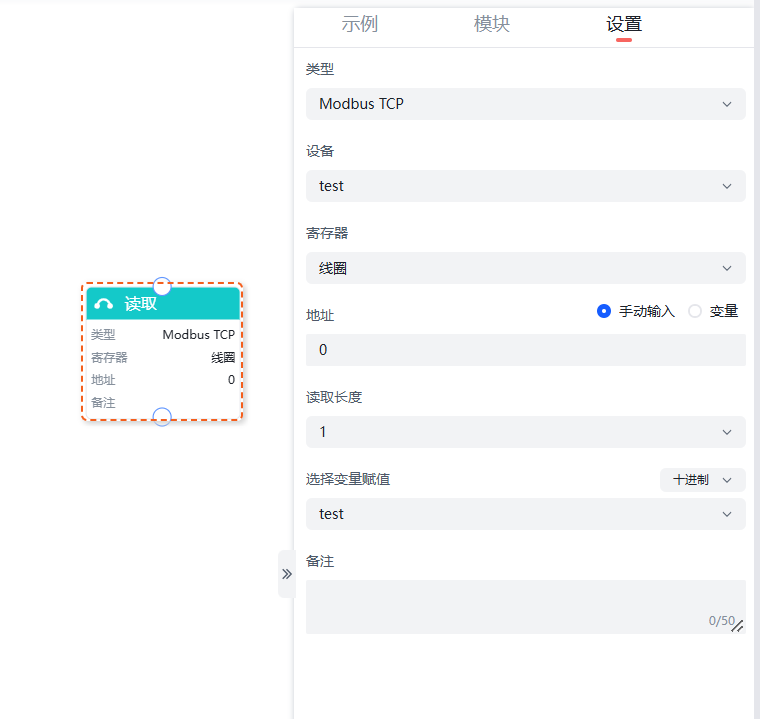Switch to the 模块 tab
Viewport: 760px width, 719px height.
492,25
